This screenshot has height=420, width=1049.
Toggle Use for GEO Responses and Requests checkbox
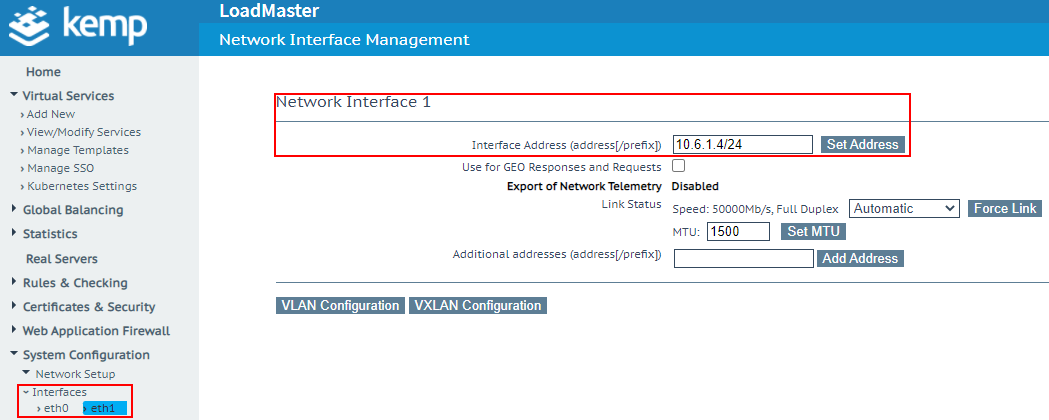[678, 166]
